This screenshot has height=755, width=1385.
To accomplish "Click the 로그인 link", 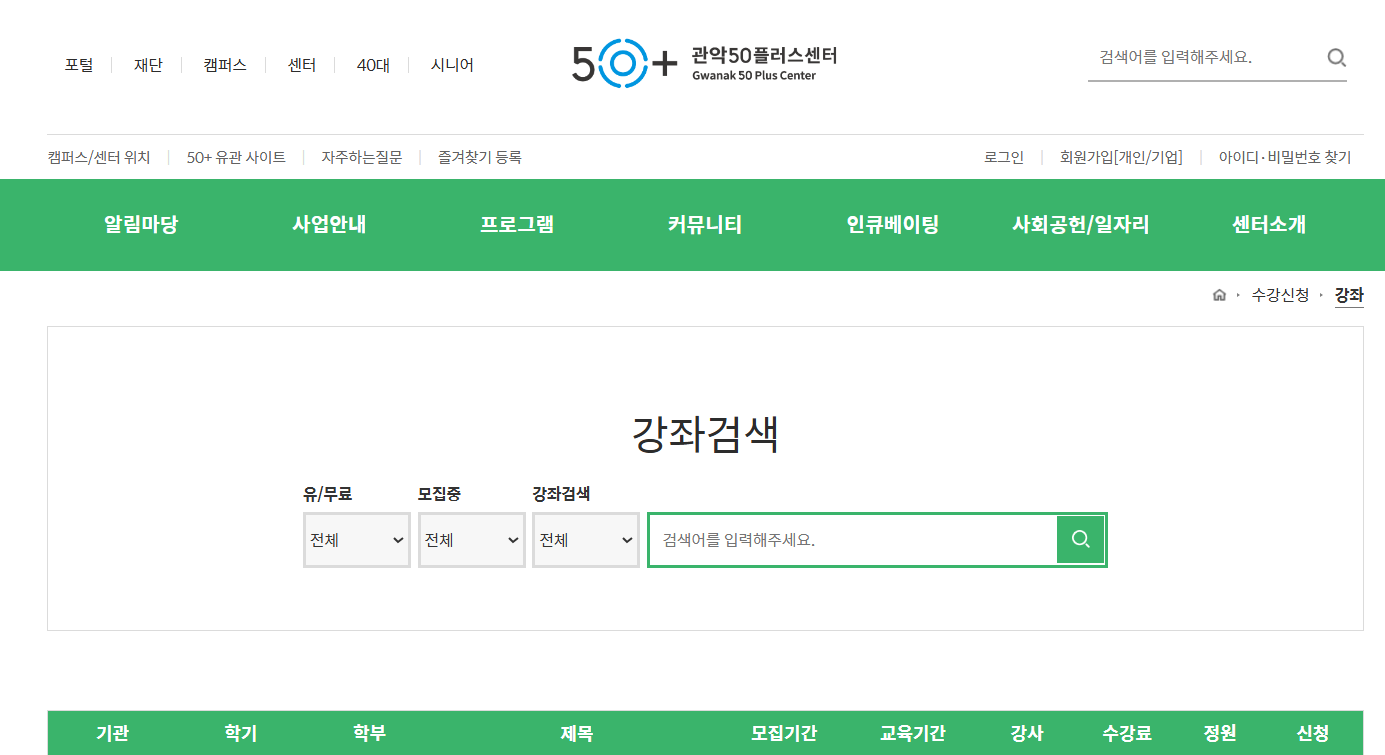I will [1004, 157].
